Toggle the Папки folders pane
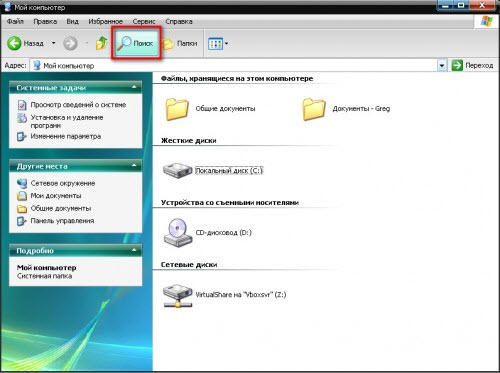 (180, 43)
